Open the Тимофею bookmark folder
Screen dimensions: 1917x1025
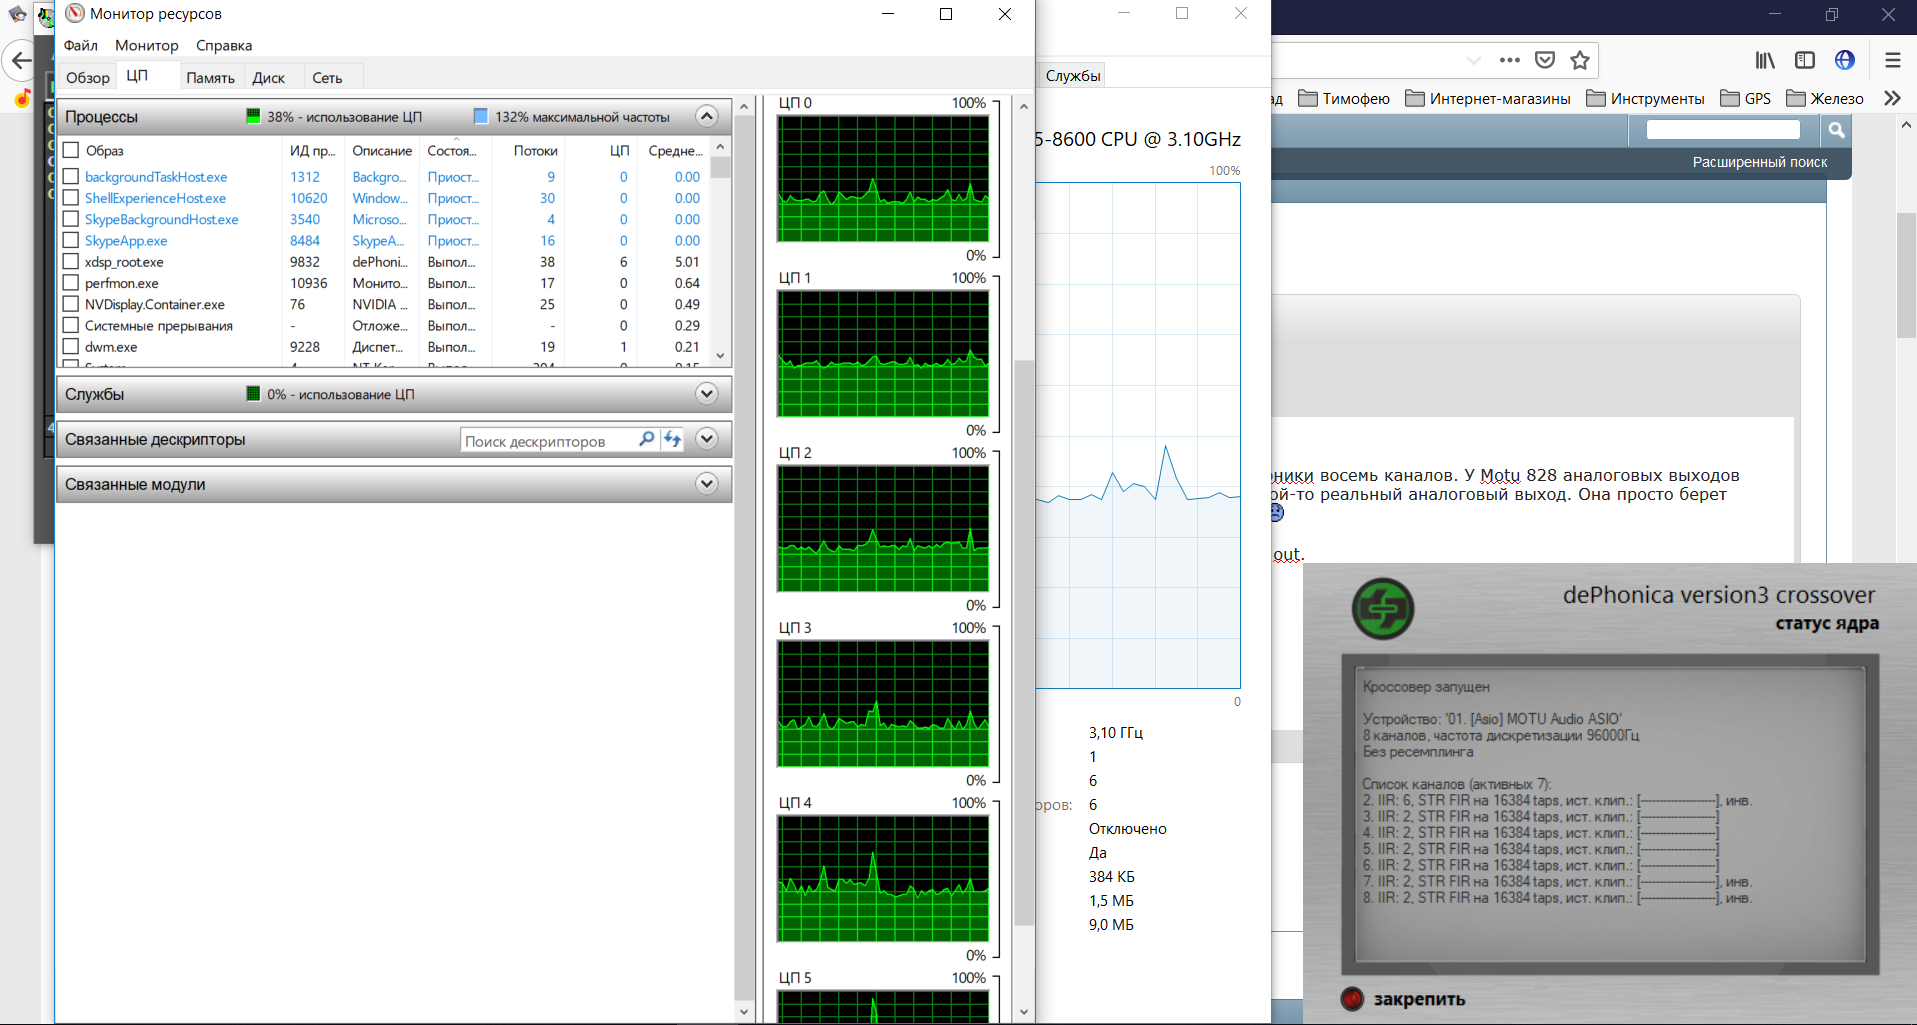click(1344, 98)
